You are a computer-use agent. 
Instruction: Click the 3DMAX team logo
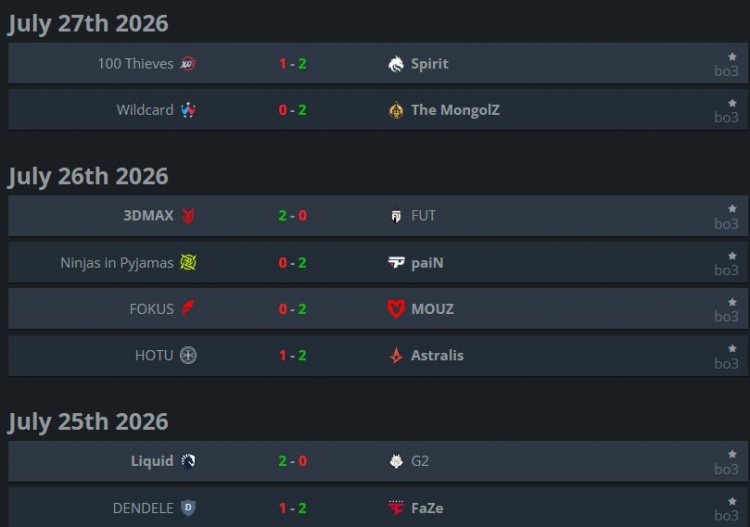[188, 216]
